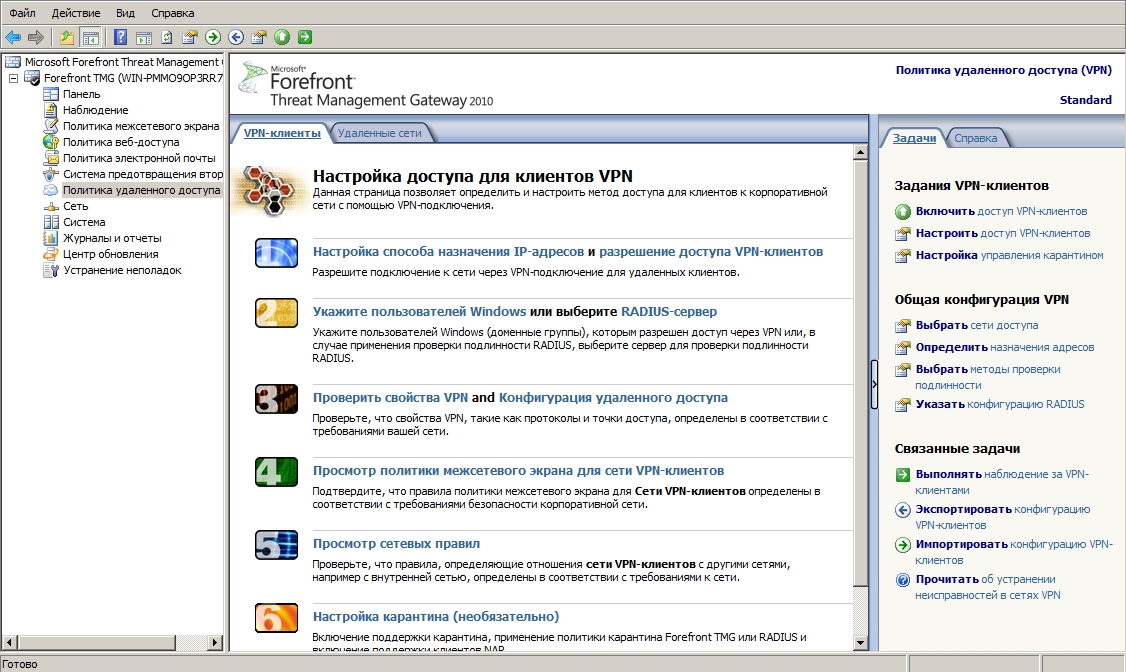Click the green circle right-arrow Import toolbar icon
Image resolution: width=1126 pixels, height=672 pixels.
[x=213, y=37]
